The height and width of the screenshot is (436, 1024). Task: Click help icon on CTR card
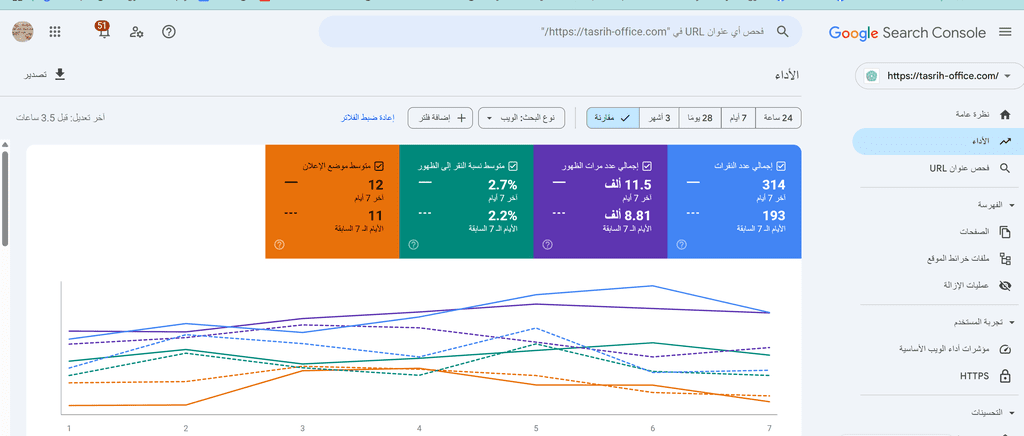(413, 245)
